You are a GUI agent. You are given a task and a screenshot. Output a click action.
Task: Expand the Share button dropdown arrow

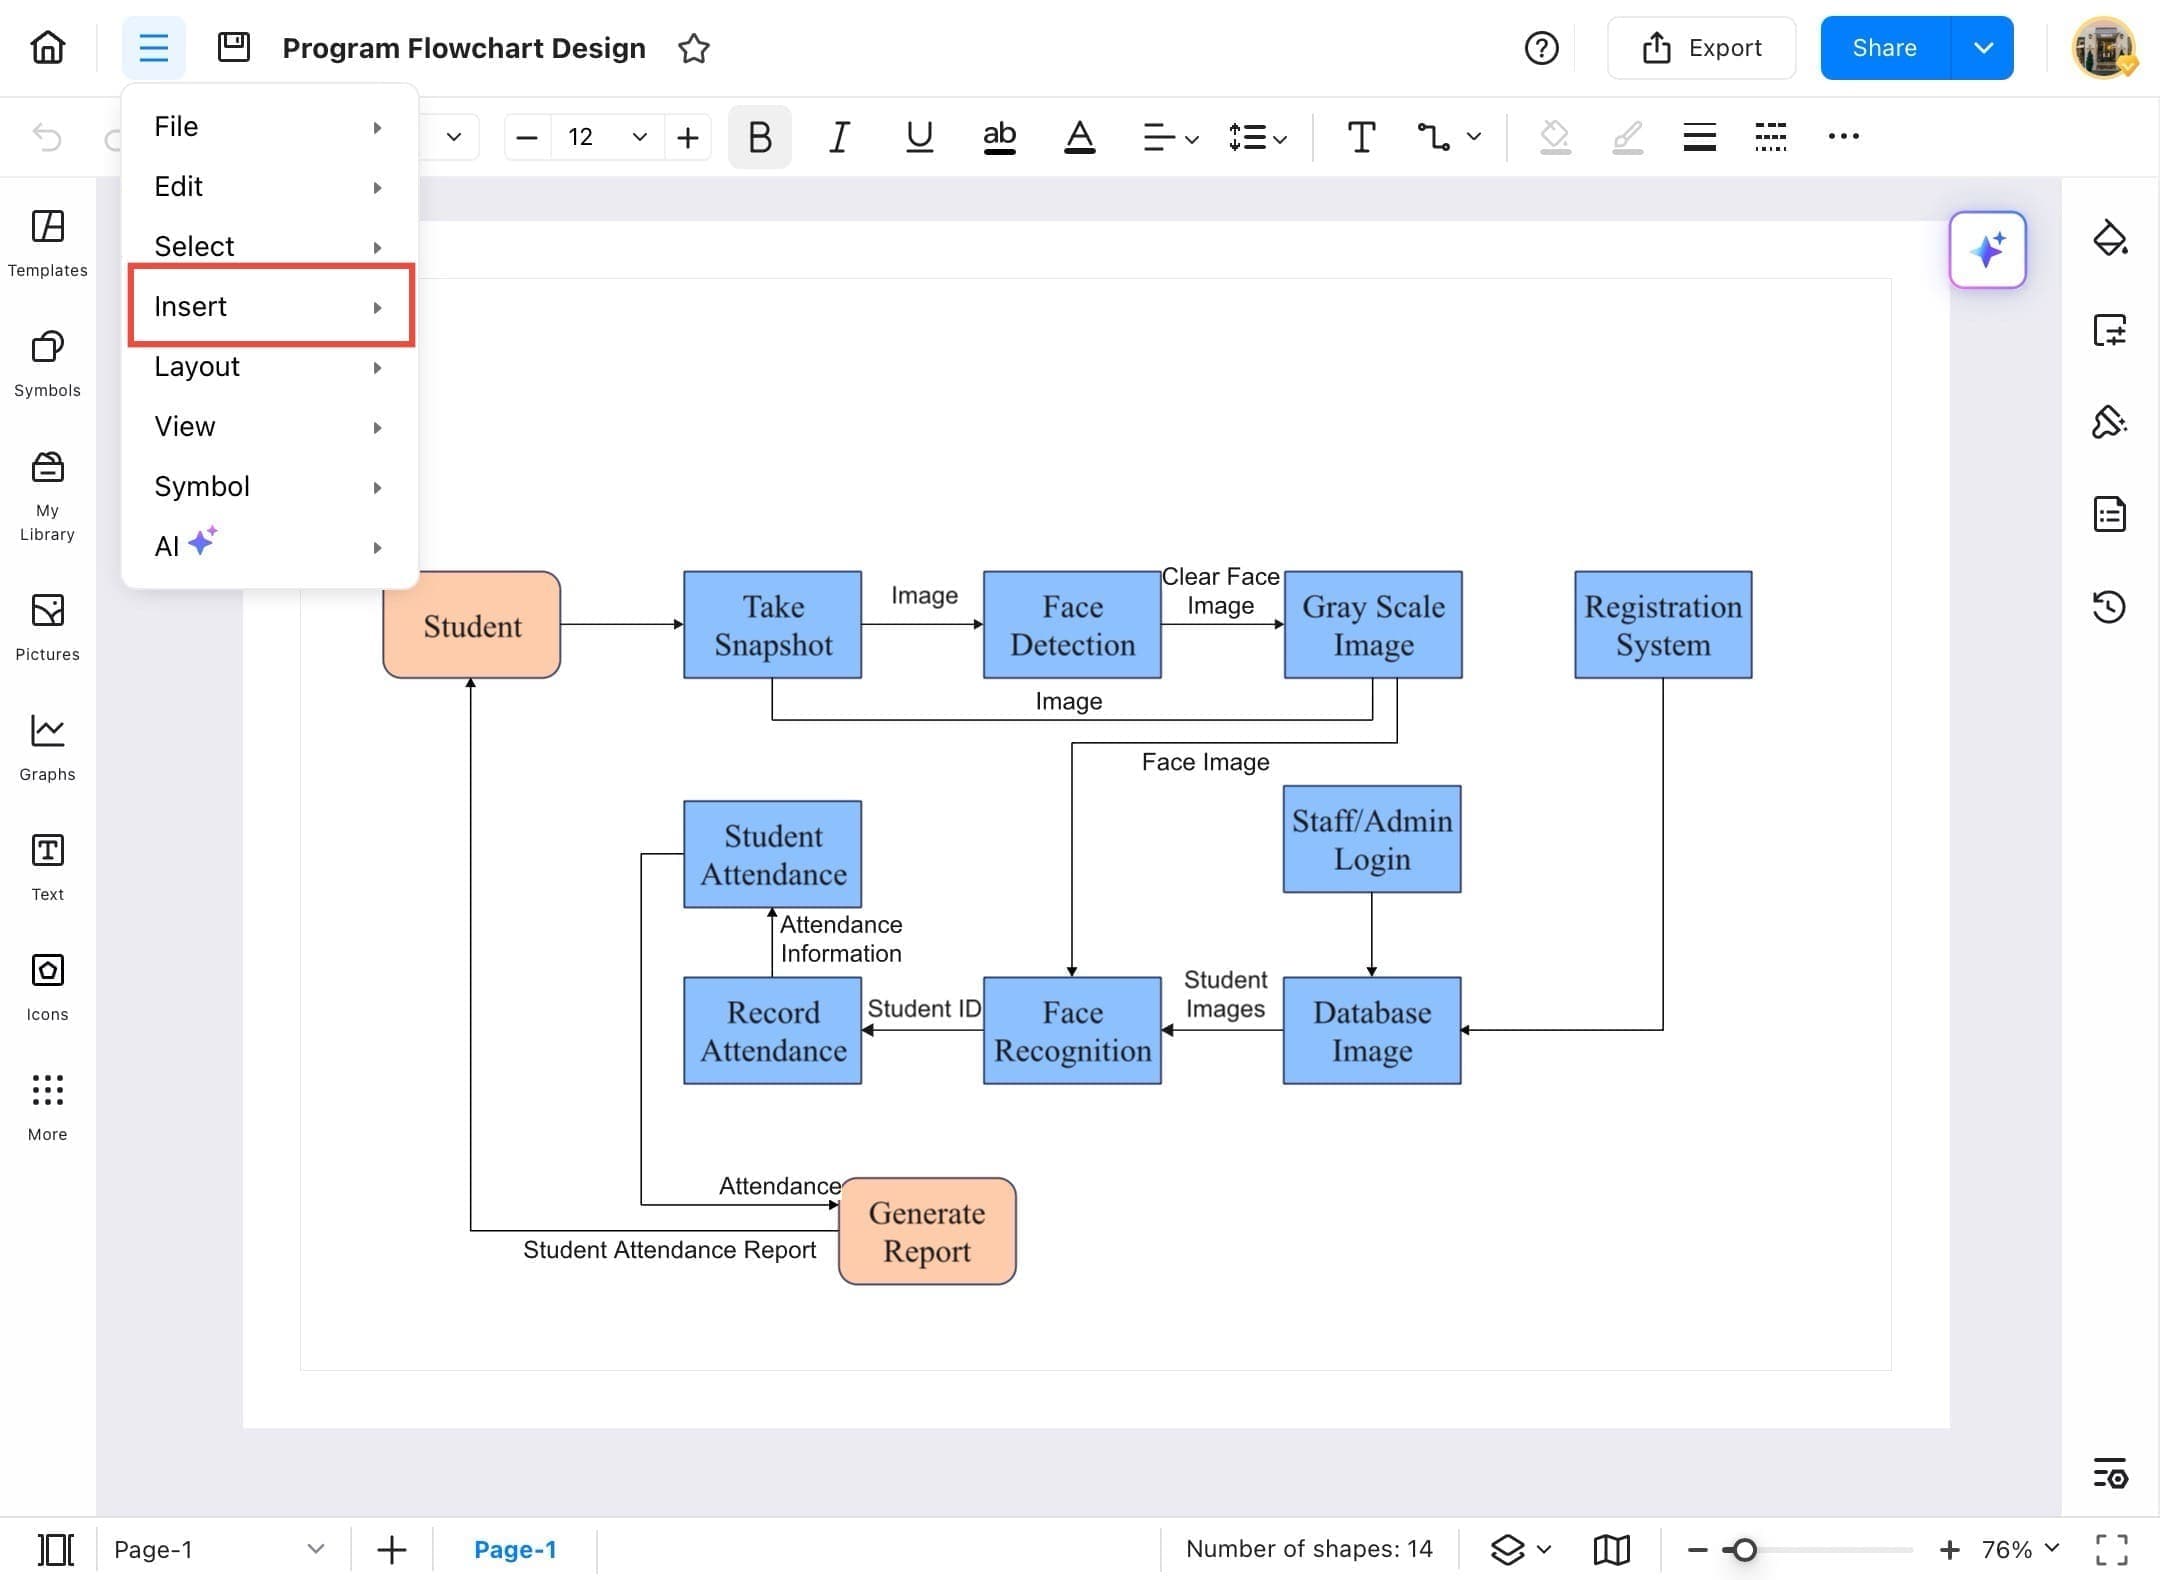click(x=1983, y=48)
